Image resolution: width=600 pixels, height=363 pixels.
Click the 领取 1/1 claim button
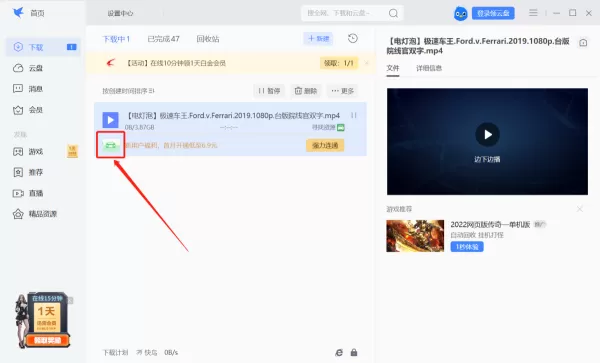pos(339,63)
